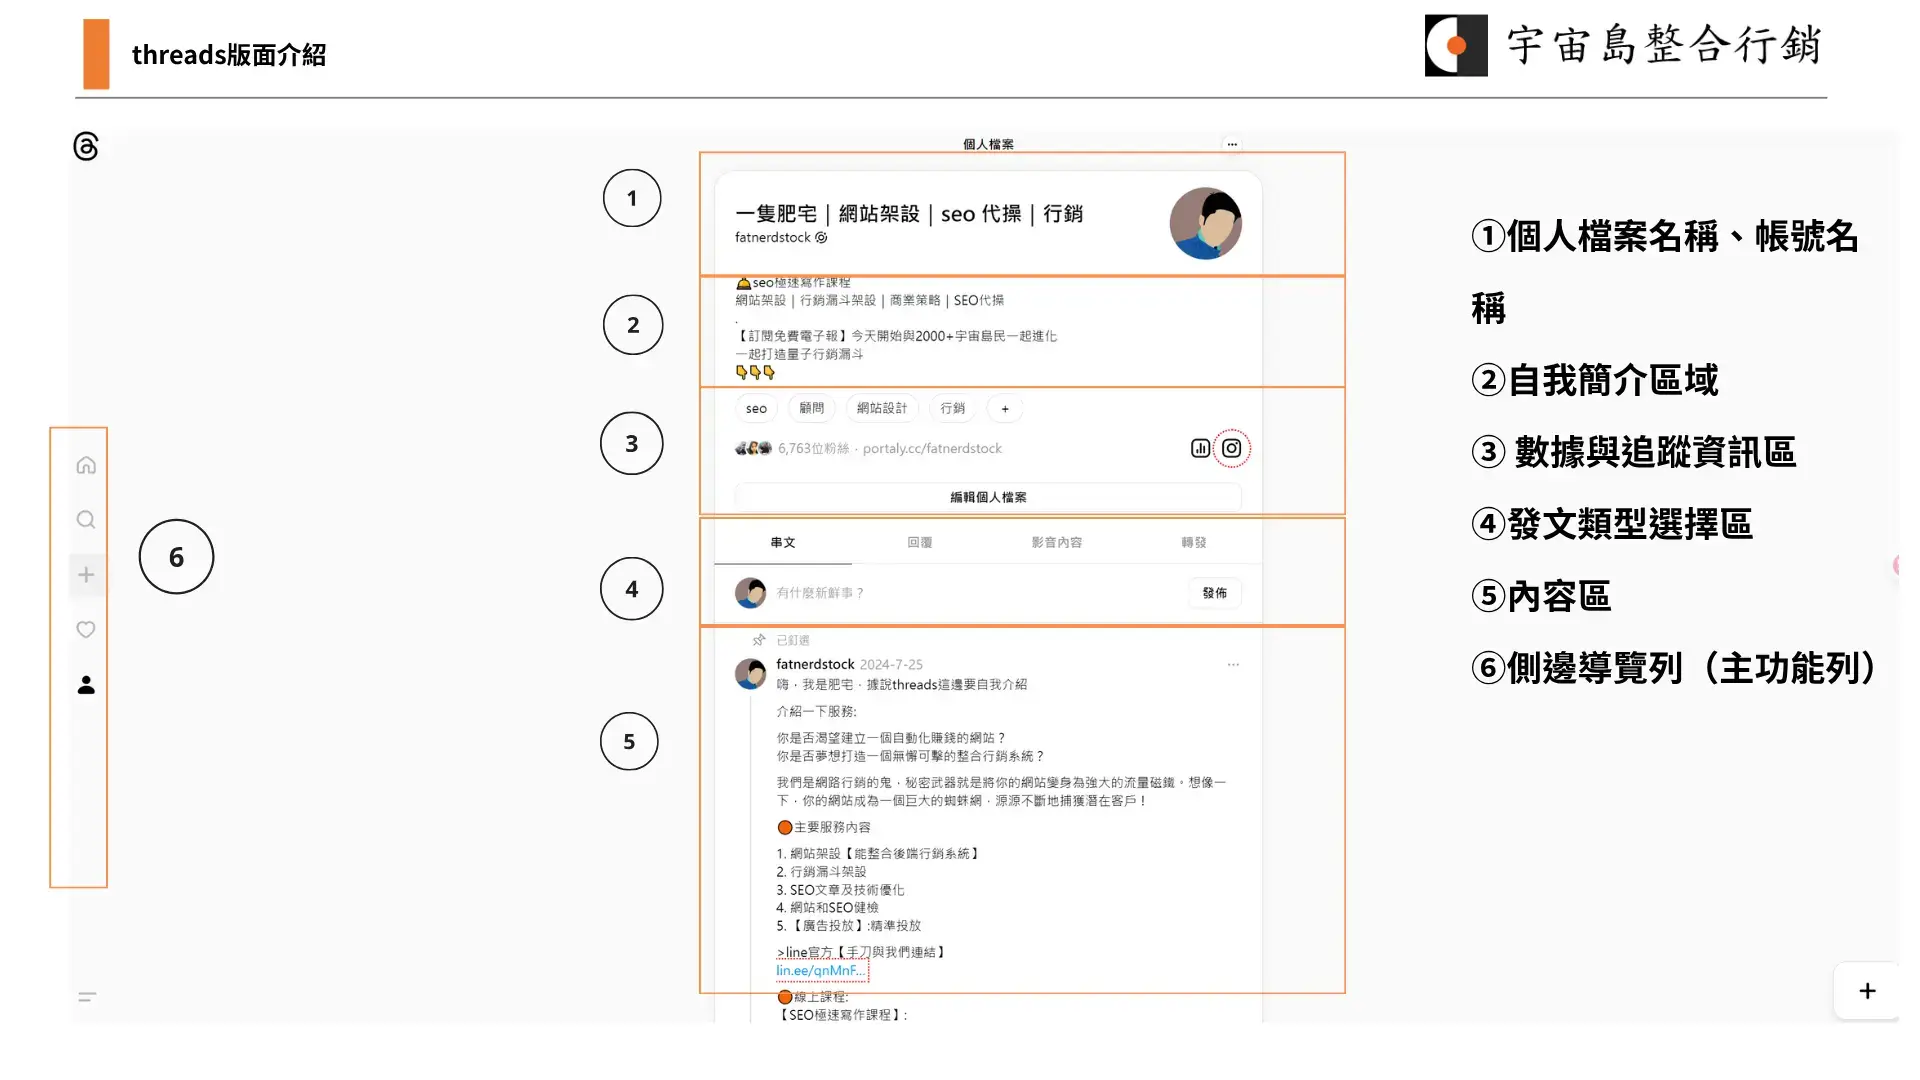This screenshot has width=1920, height=1080.
Task: Open the two-line menu icon bottom left
Action: click(87, 997)
